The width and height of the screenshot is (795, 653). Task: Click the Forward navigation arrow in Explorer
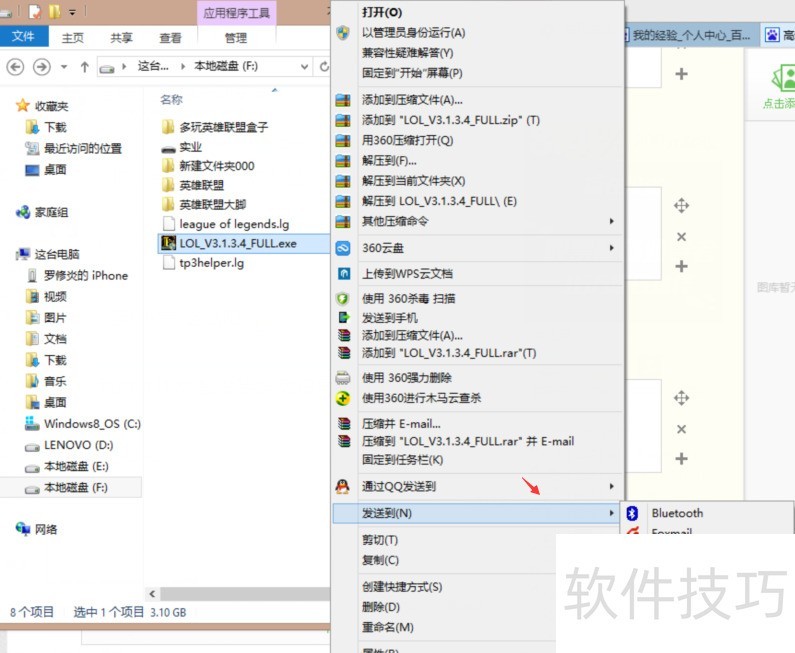[x=42, y=66]
